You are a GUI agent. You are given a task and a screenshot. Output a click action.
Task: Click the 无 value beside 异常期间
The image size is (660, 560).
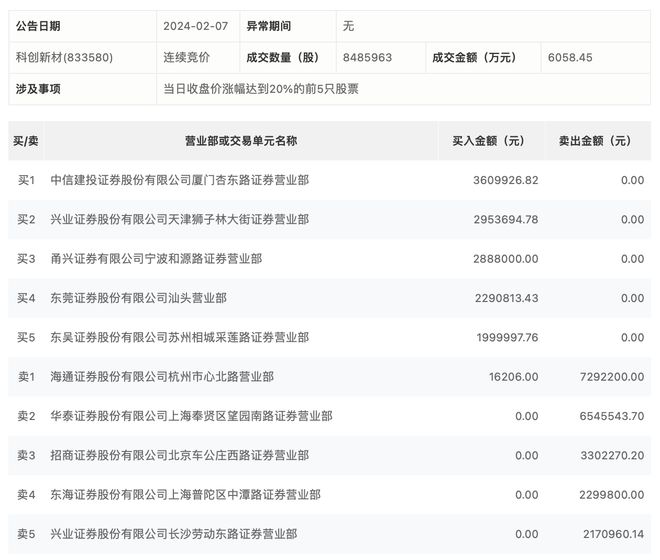(x=348, y=26)
